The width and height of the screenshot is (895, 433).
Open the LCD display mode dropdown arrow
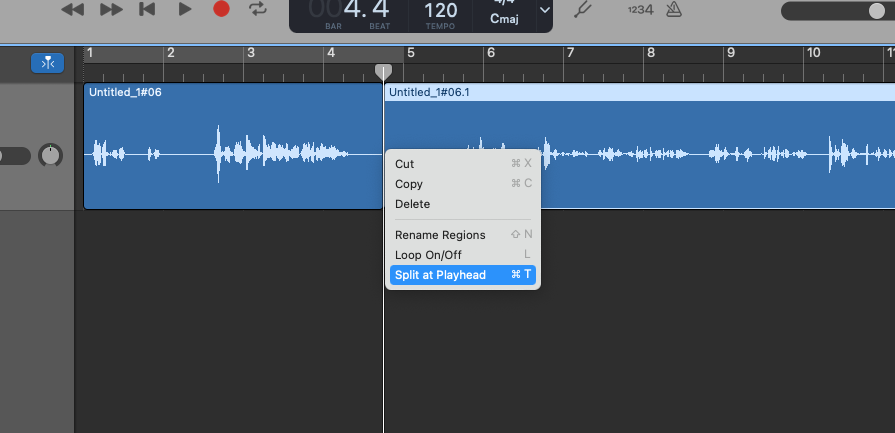(x=545, y=10)
